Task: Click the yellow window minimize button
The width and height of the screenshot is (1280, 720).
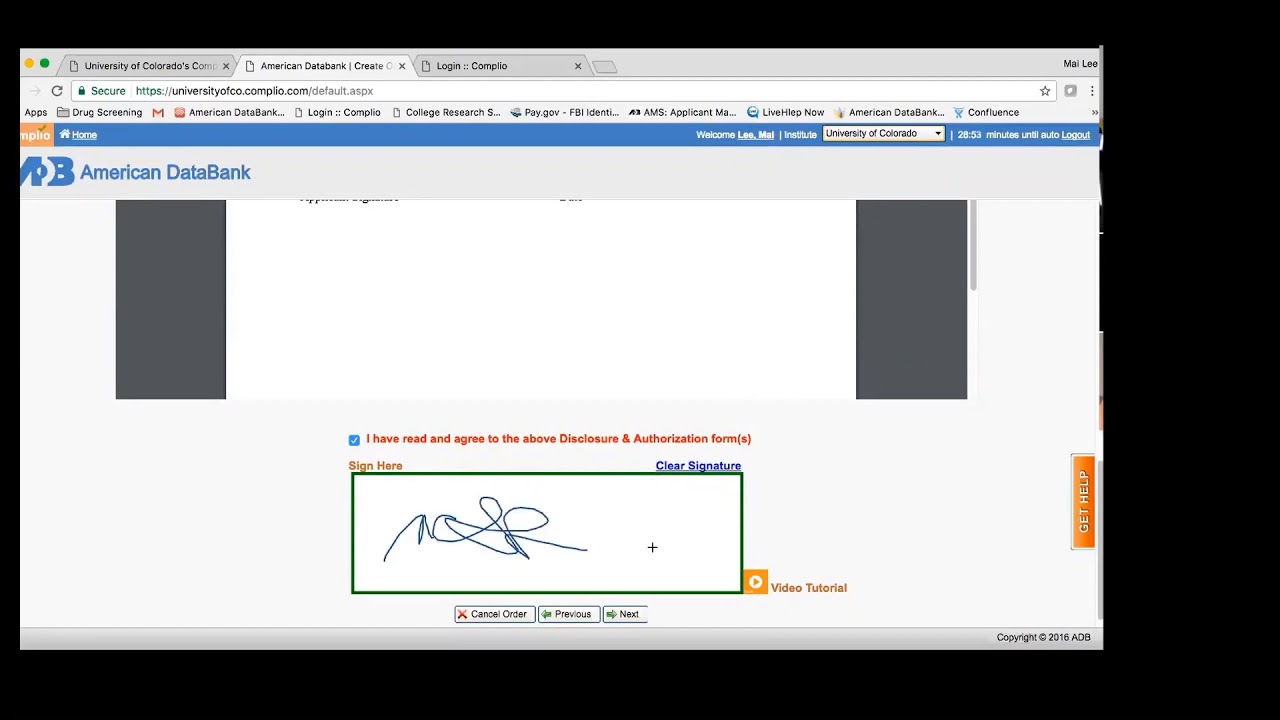Action: click(29, 64)
